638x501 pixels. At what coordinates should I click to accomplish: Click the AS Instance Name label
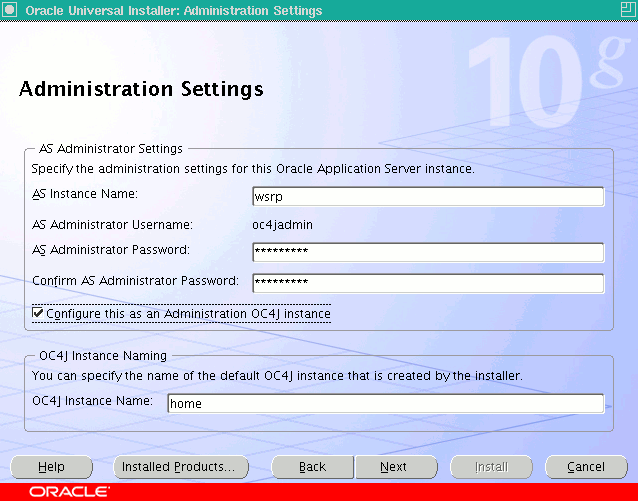coord(85,194)
